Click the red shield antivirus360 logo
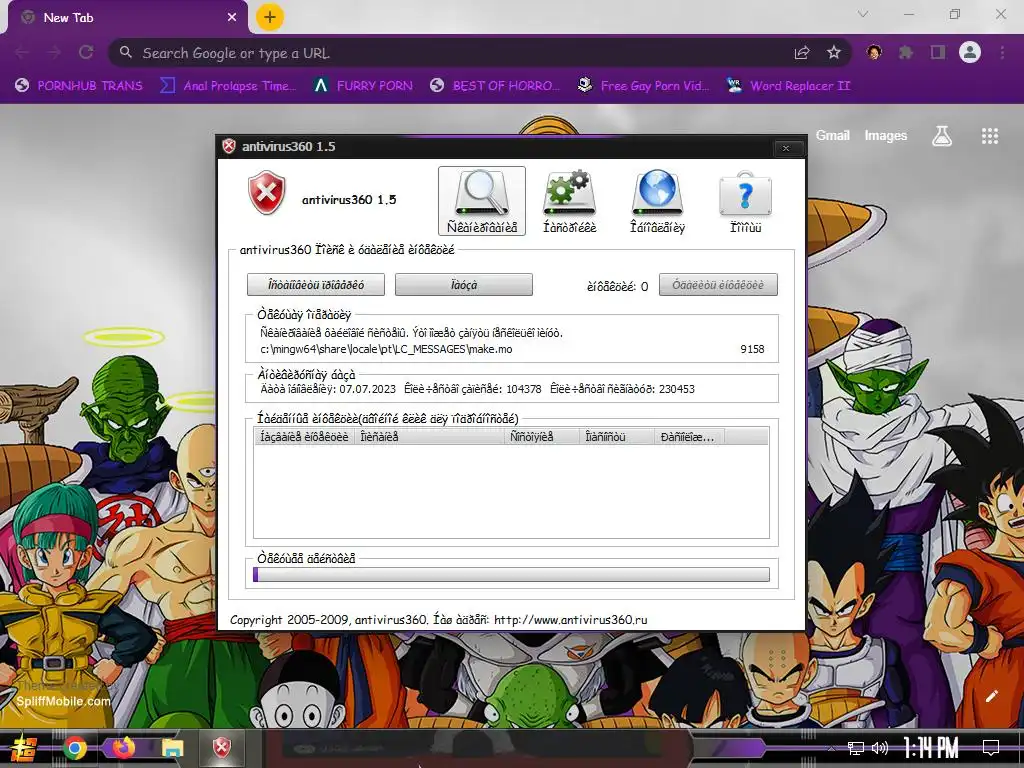1024x768 pixels. click(266, 193)
